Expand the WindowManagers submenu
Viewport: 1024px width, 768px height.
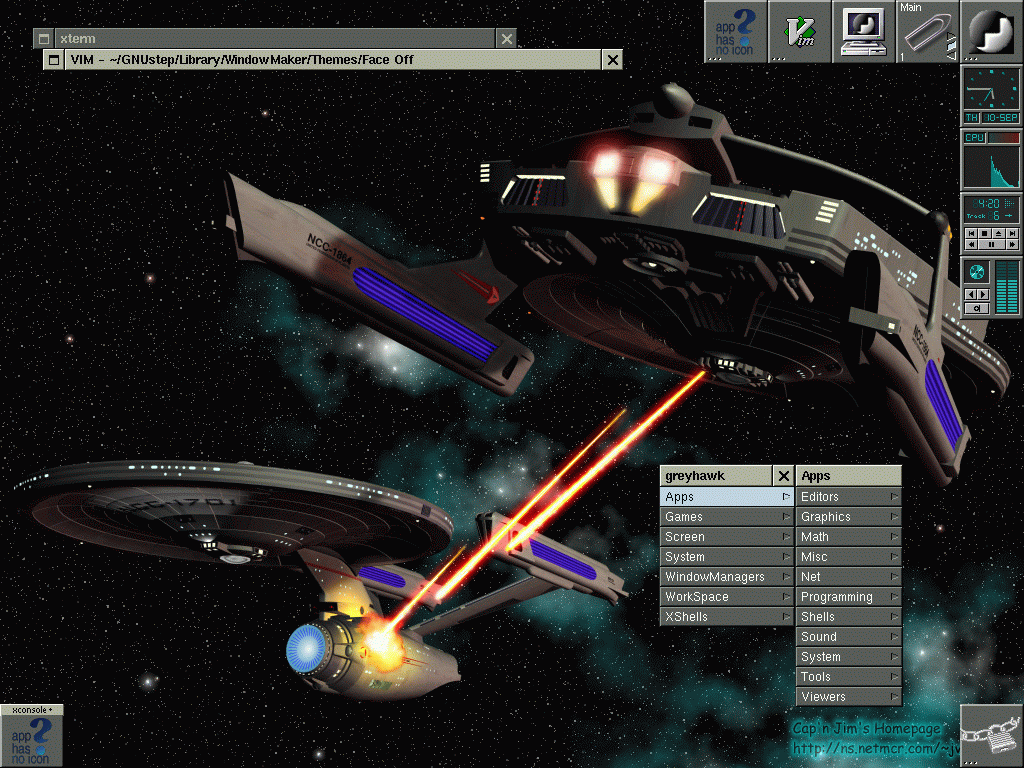728,577
